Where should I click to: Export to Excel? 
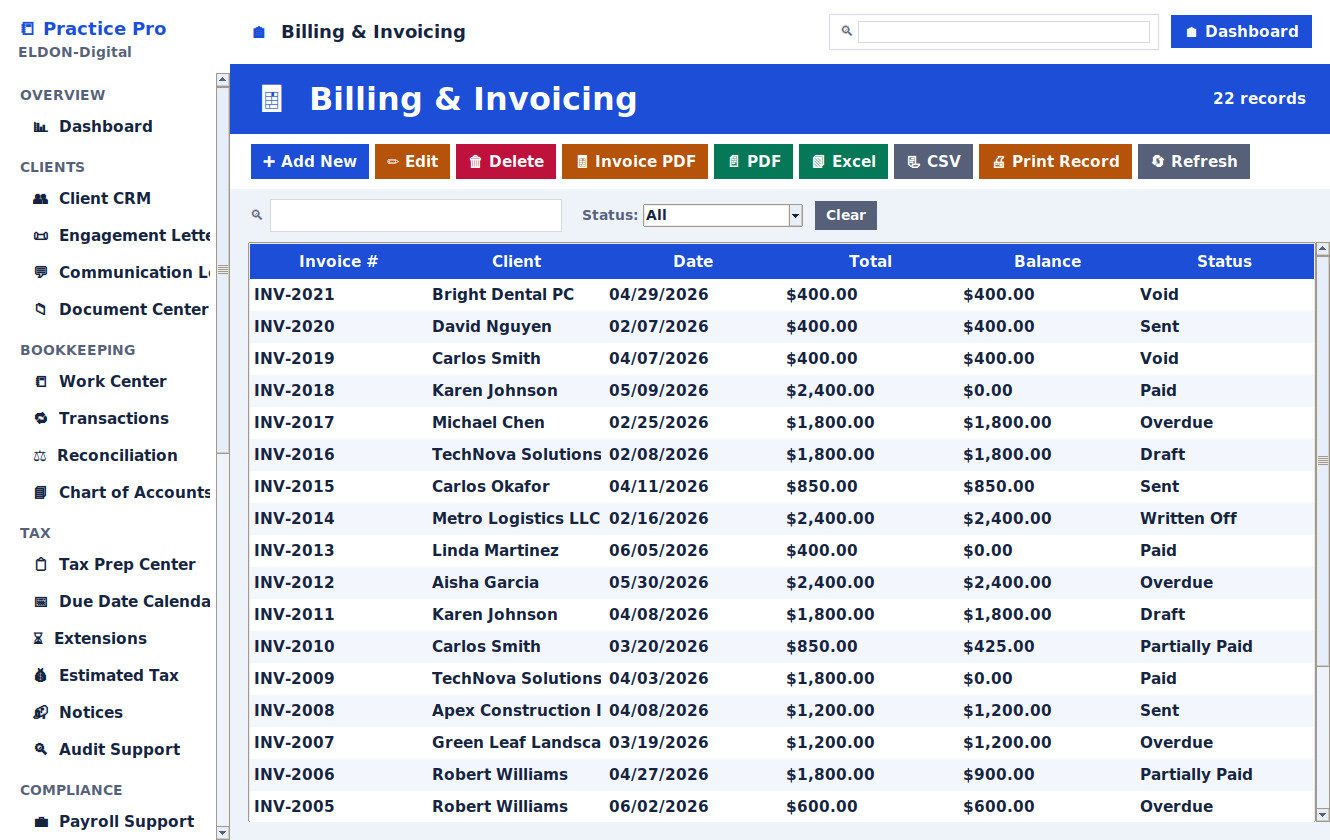point(843,162)
